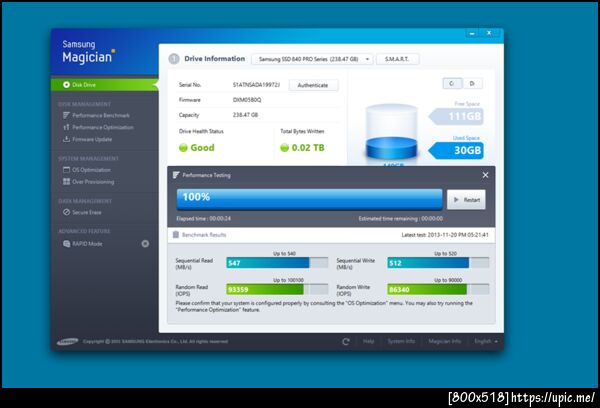Click the Random Write result bar
Screen dimensions: 600x408
[438, 289]
